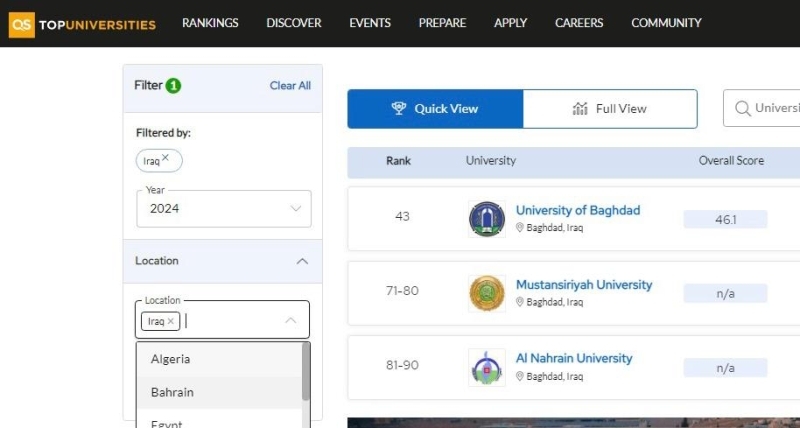Click the University of Baghdad logo
Screen dimensions: 800x428
[487, 219]
